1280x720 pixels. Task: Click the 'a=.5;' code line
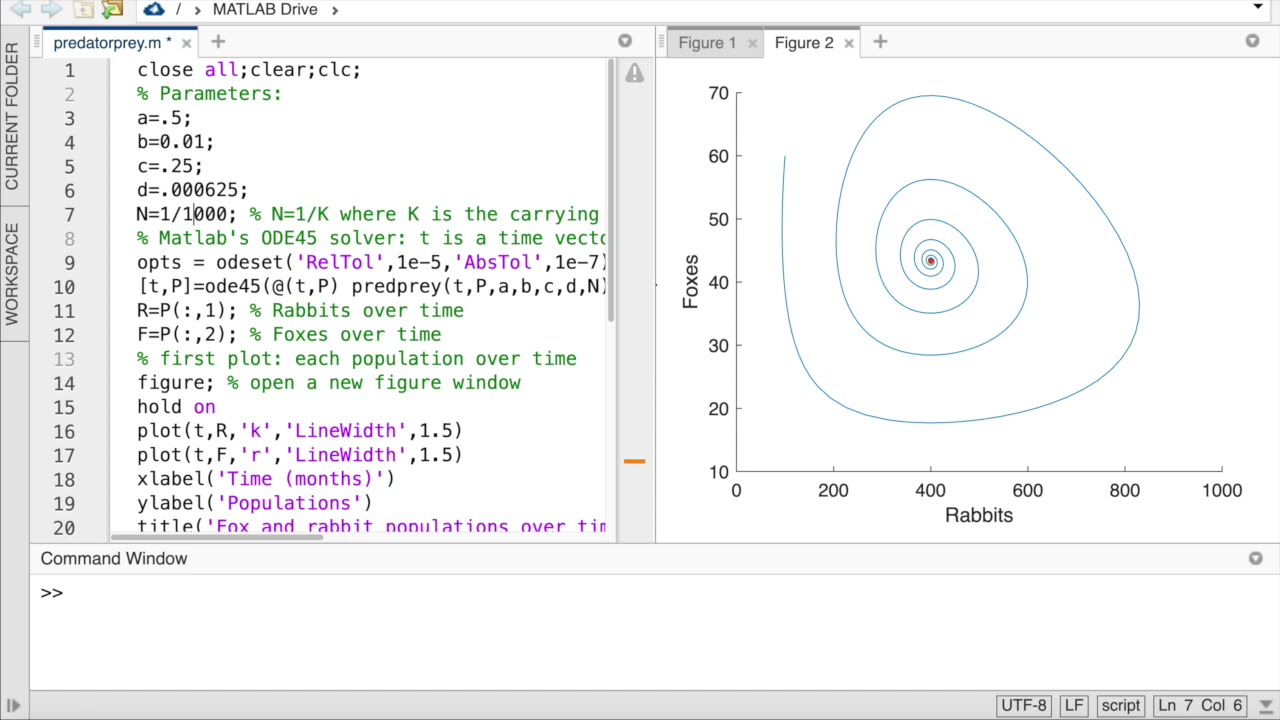(x=164, y=118)
